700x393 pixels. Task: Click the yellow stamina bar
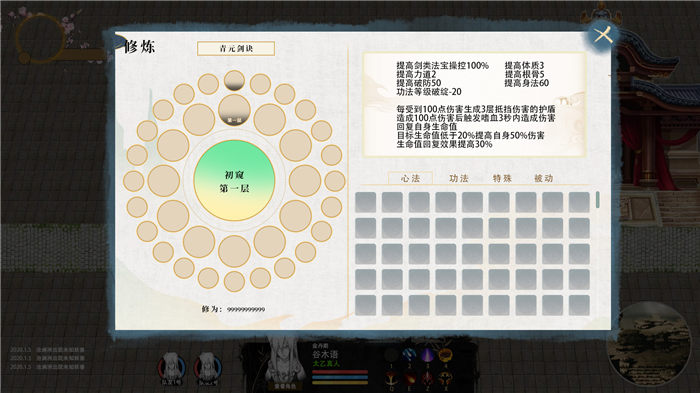(340, 382)
